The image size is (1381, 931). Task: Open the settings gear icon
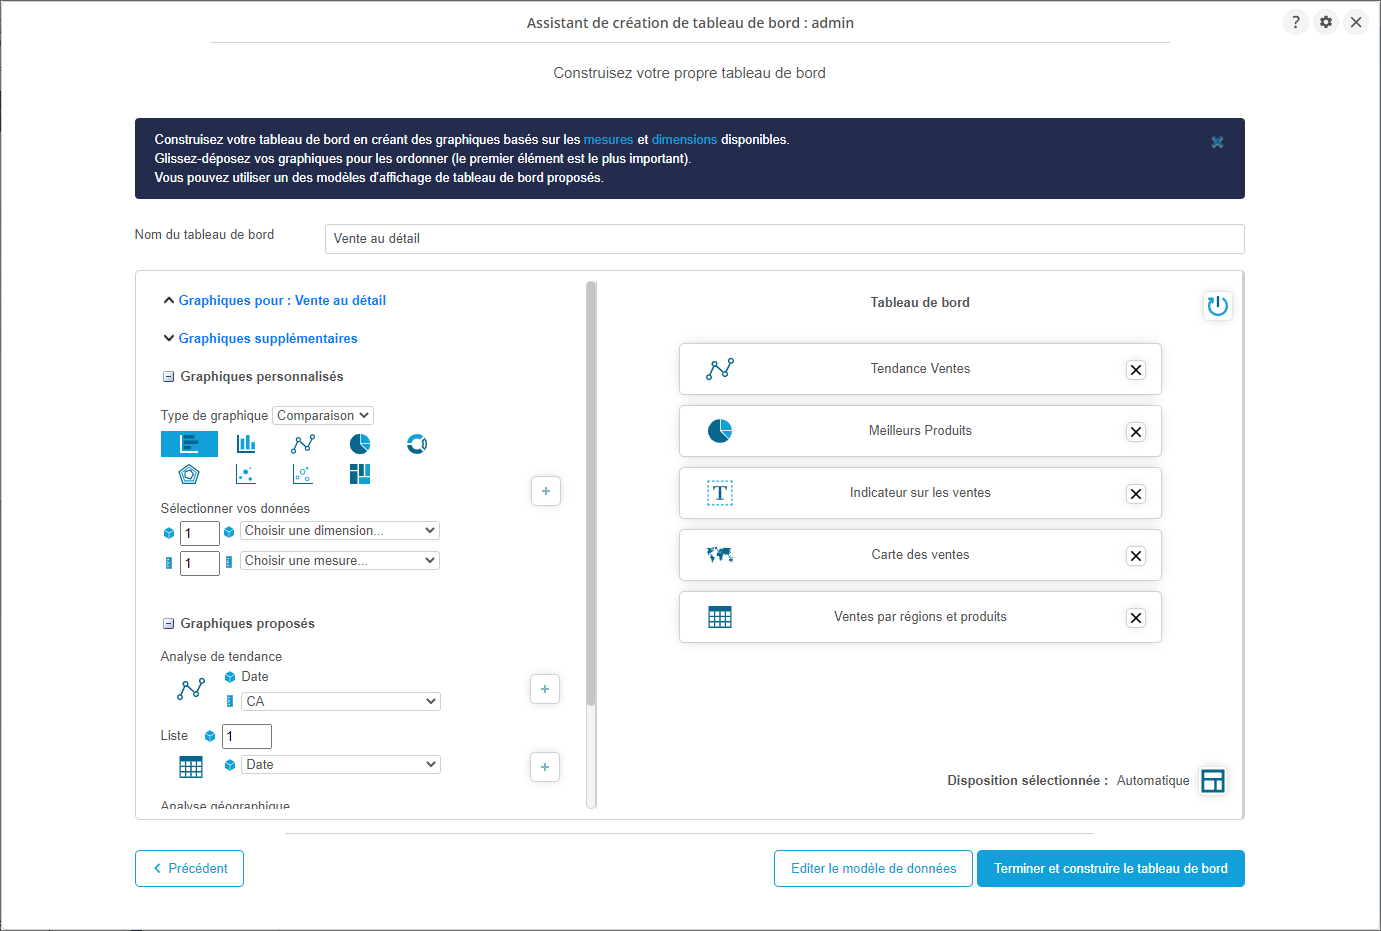[x=1326, y=22]
